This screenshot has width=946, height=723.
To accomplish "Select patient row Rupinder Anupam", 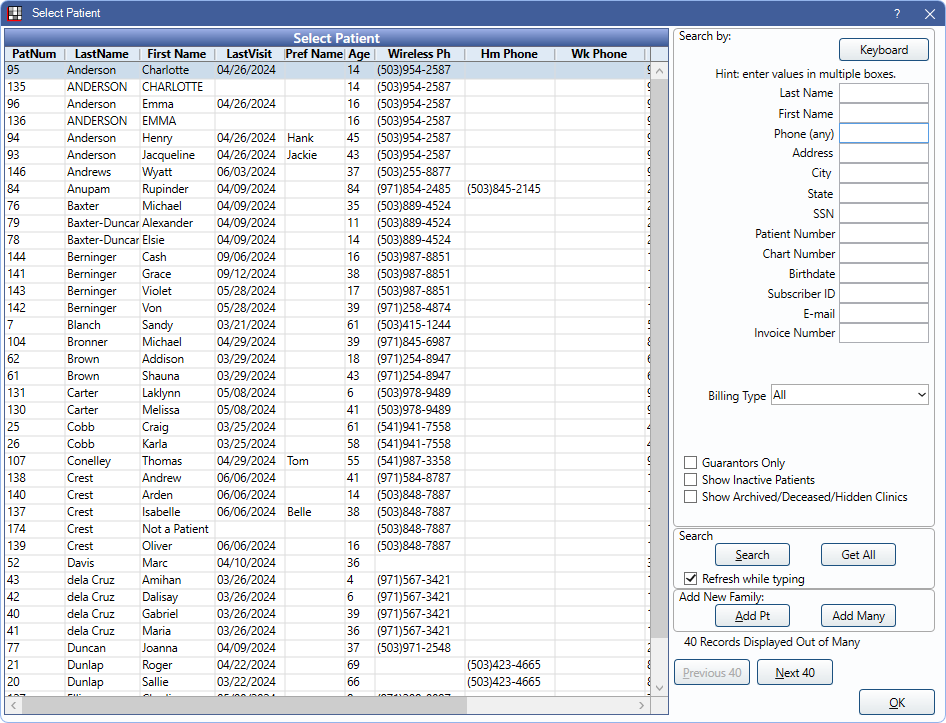I will coord(165,189).
